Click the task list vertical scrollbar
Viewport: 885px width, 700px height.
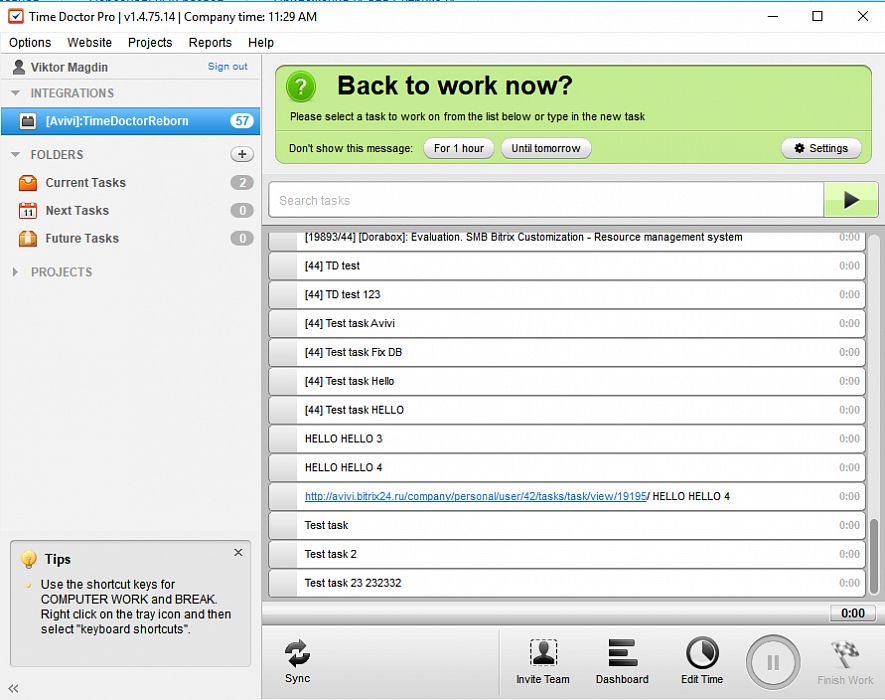[x=874, y=556]
